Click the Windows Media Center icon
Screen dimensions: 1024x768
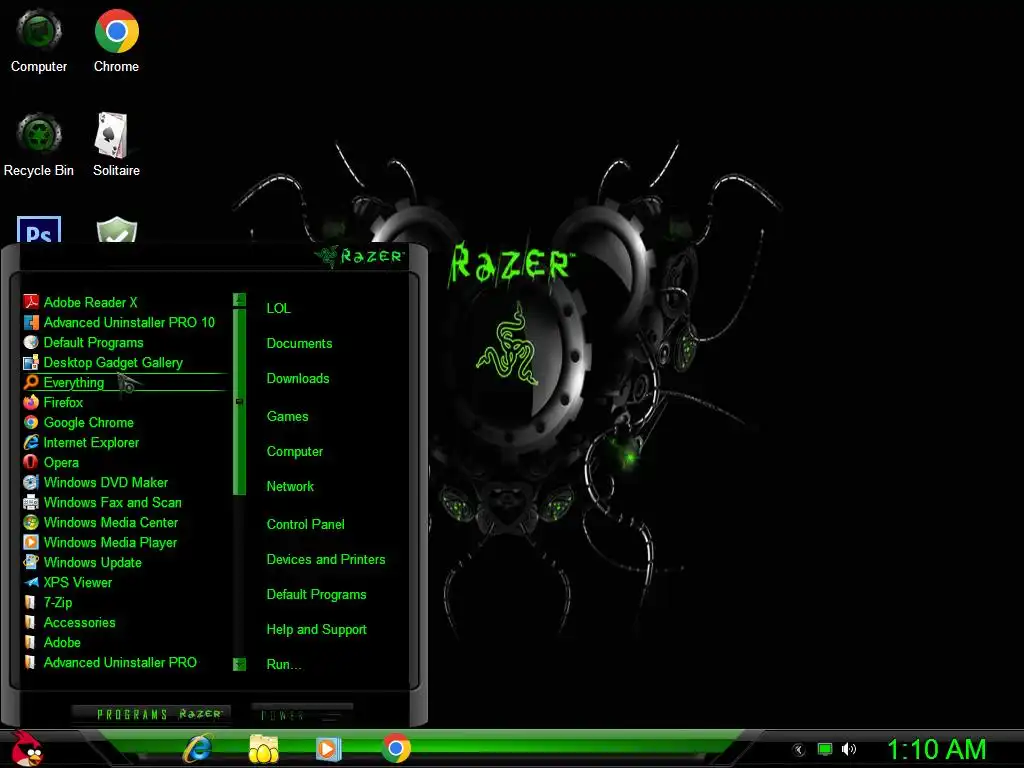point(31,522)
